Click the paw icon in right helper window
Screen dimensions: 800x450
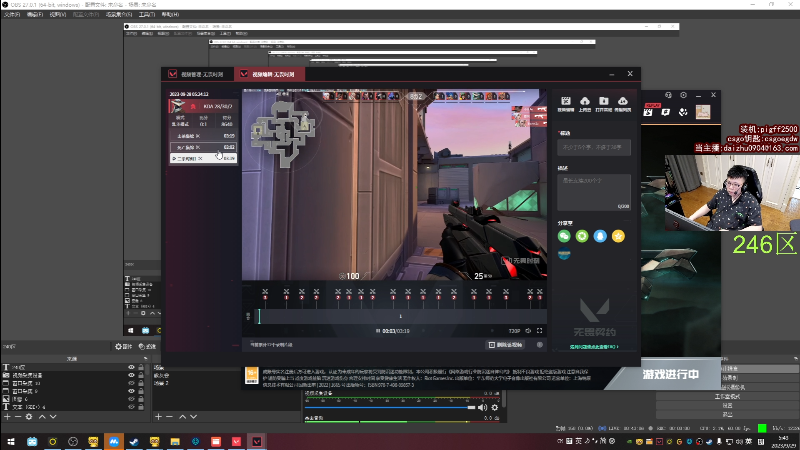click(x=683, y=112)
